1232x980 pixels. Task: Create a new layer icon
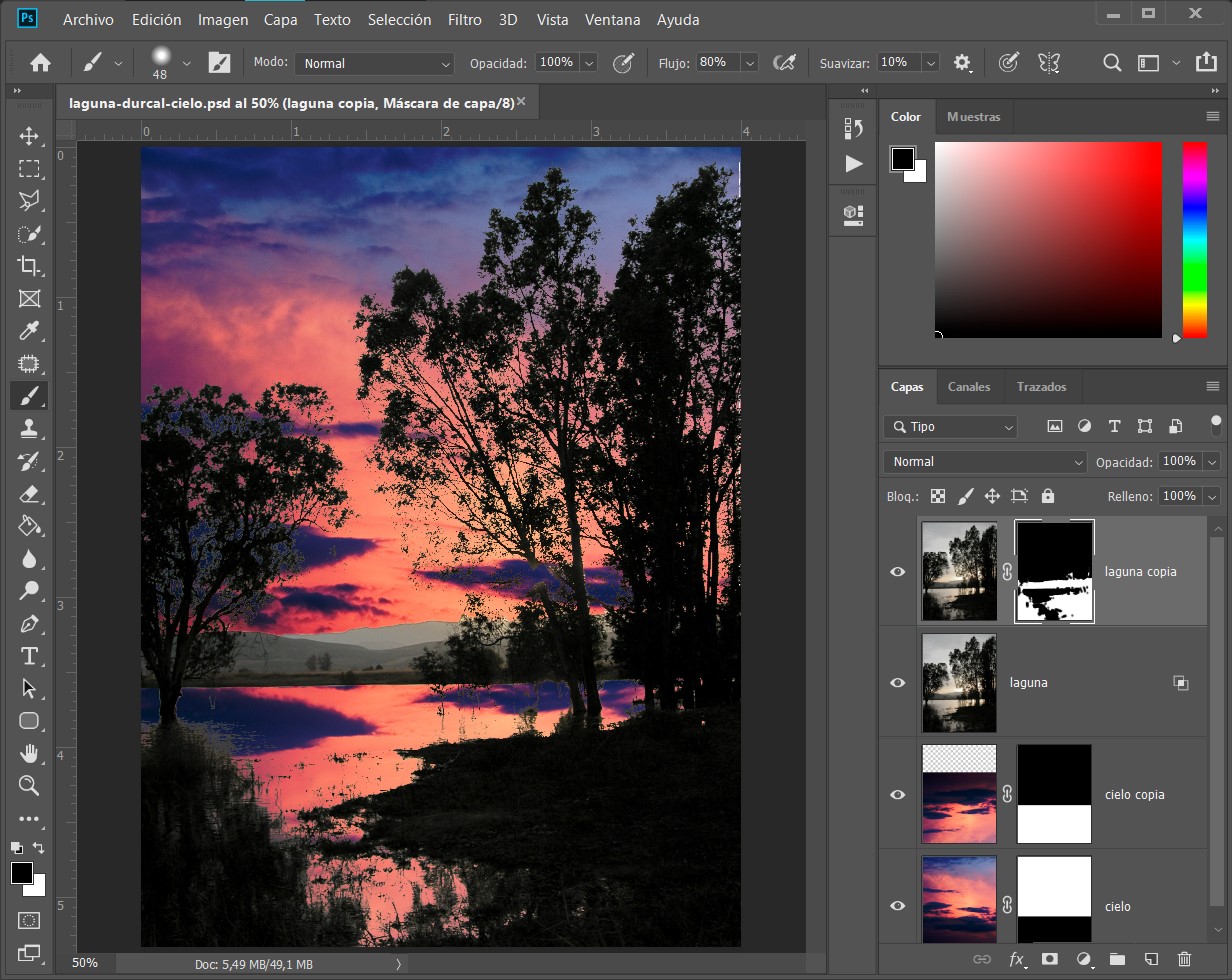click(1151, 960)
